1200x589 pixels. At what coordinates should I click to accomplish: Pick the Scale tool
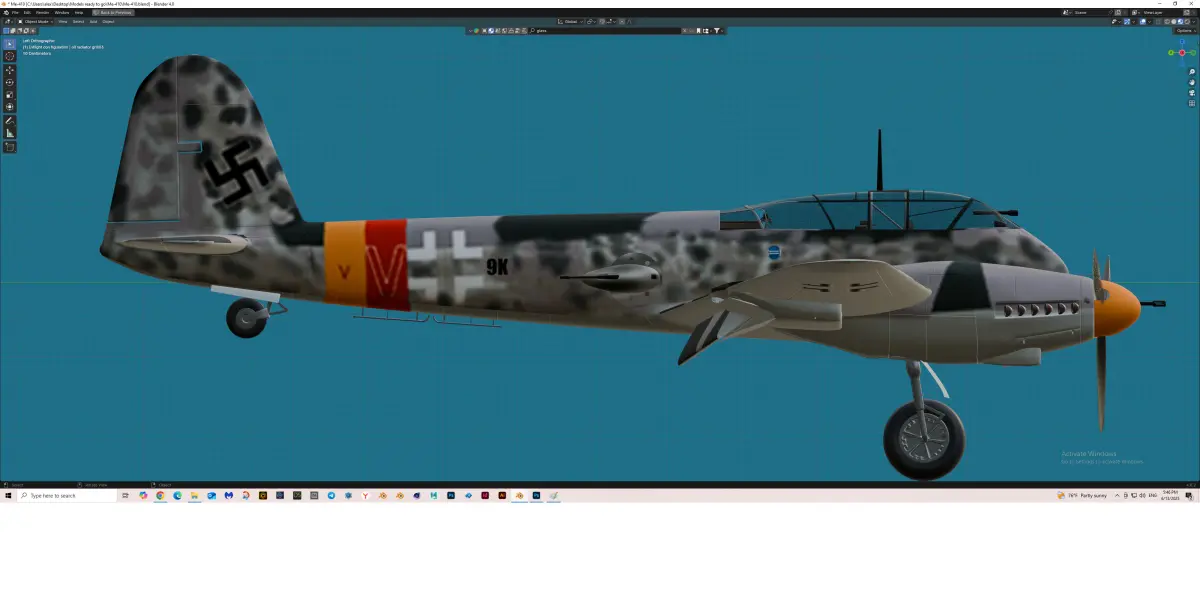[10, 94]
